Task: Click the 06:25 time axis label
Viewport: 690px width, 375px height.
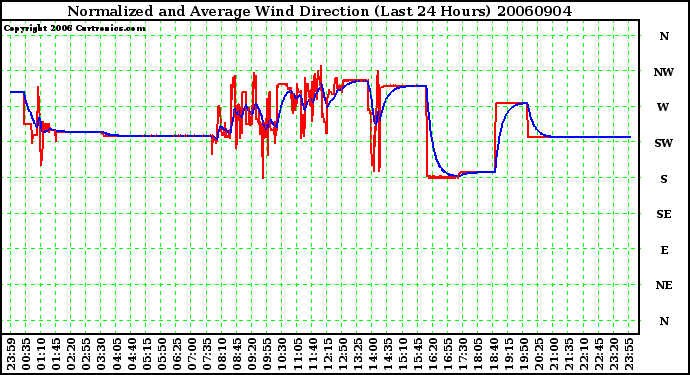Action: (x=177, y=354)
